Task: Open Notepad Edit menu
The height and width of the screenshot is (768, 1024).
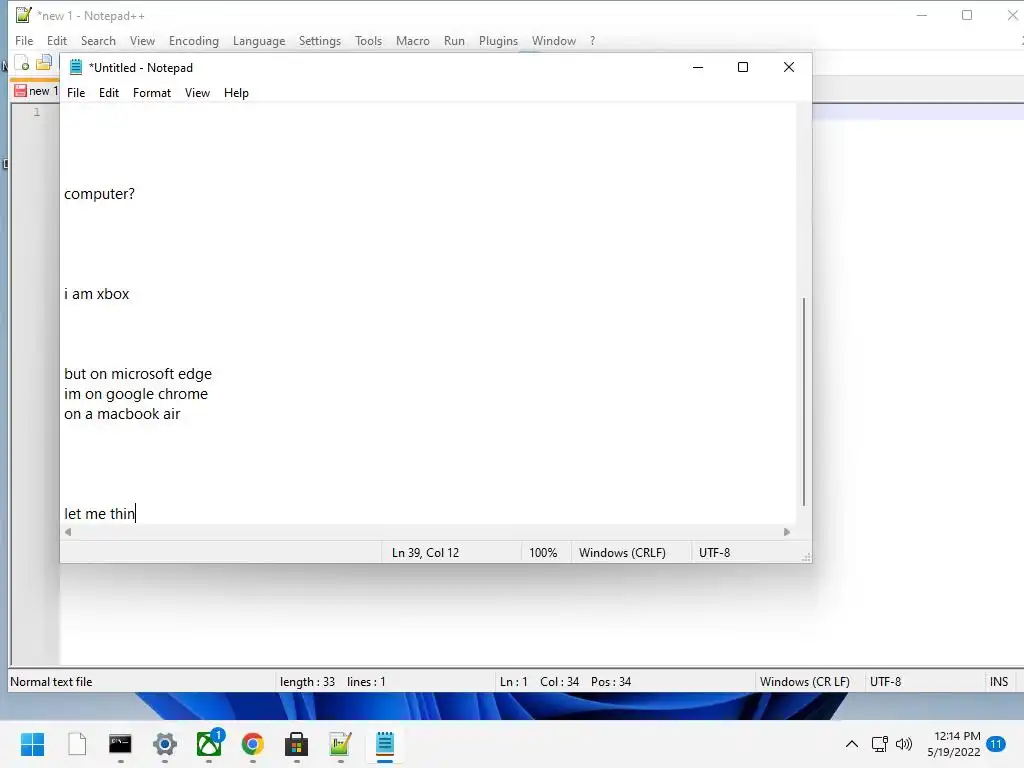Action: (x=109, y=93)
